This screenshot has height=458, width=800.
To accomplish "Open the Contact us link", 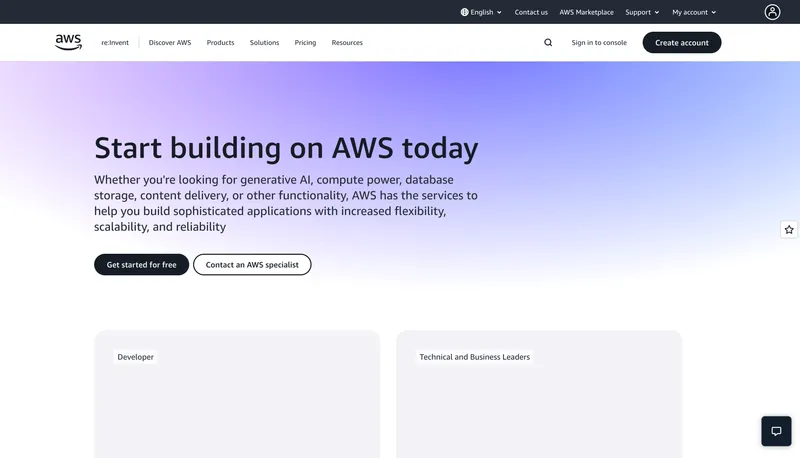I will (x=531, y=12).
